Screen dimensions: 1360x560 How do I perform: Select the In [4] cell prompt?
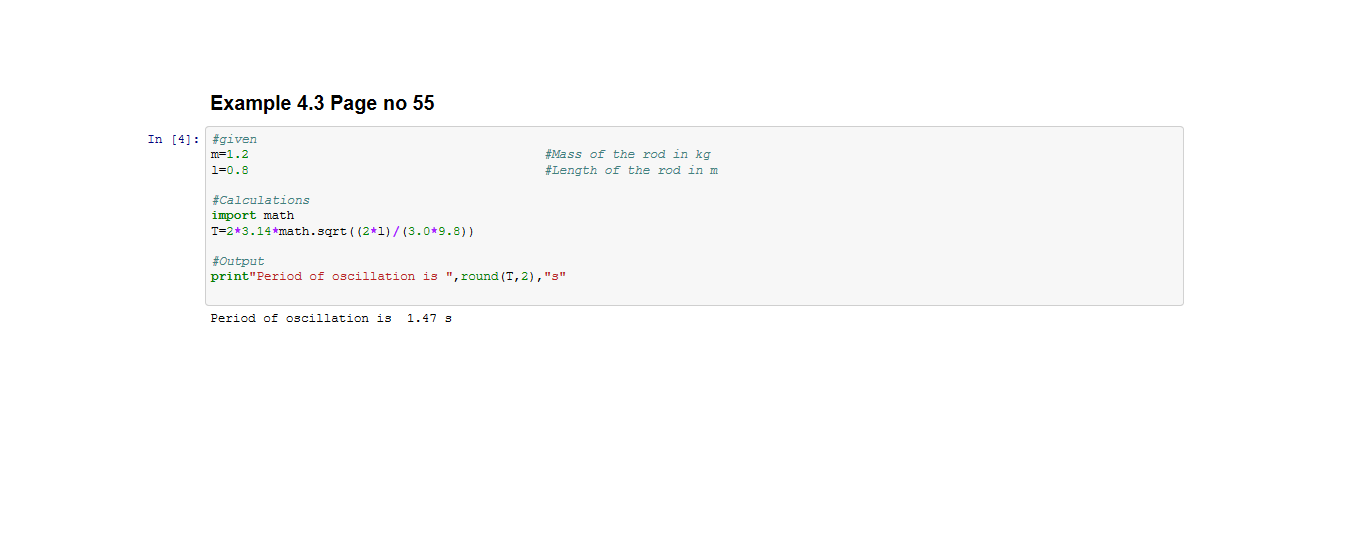pyautogui.click(x=173, y=139)
